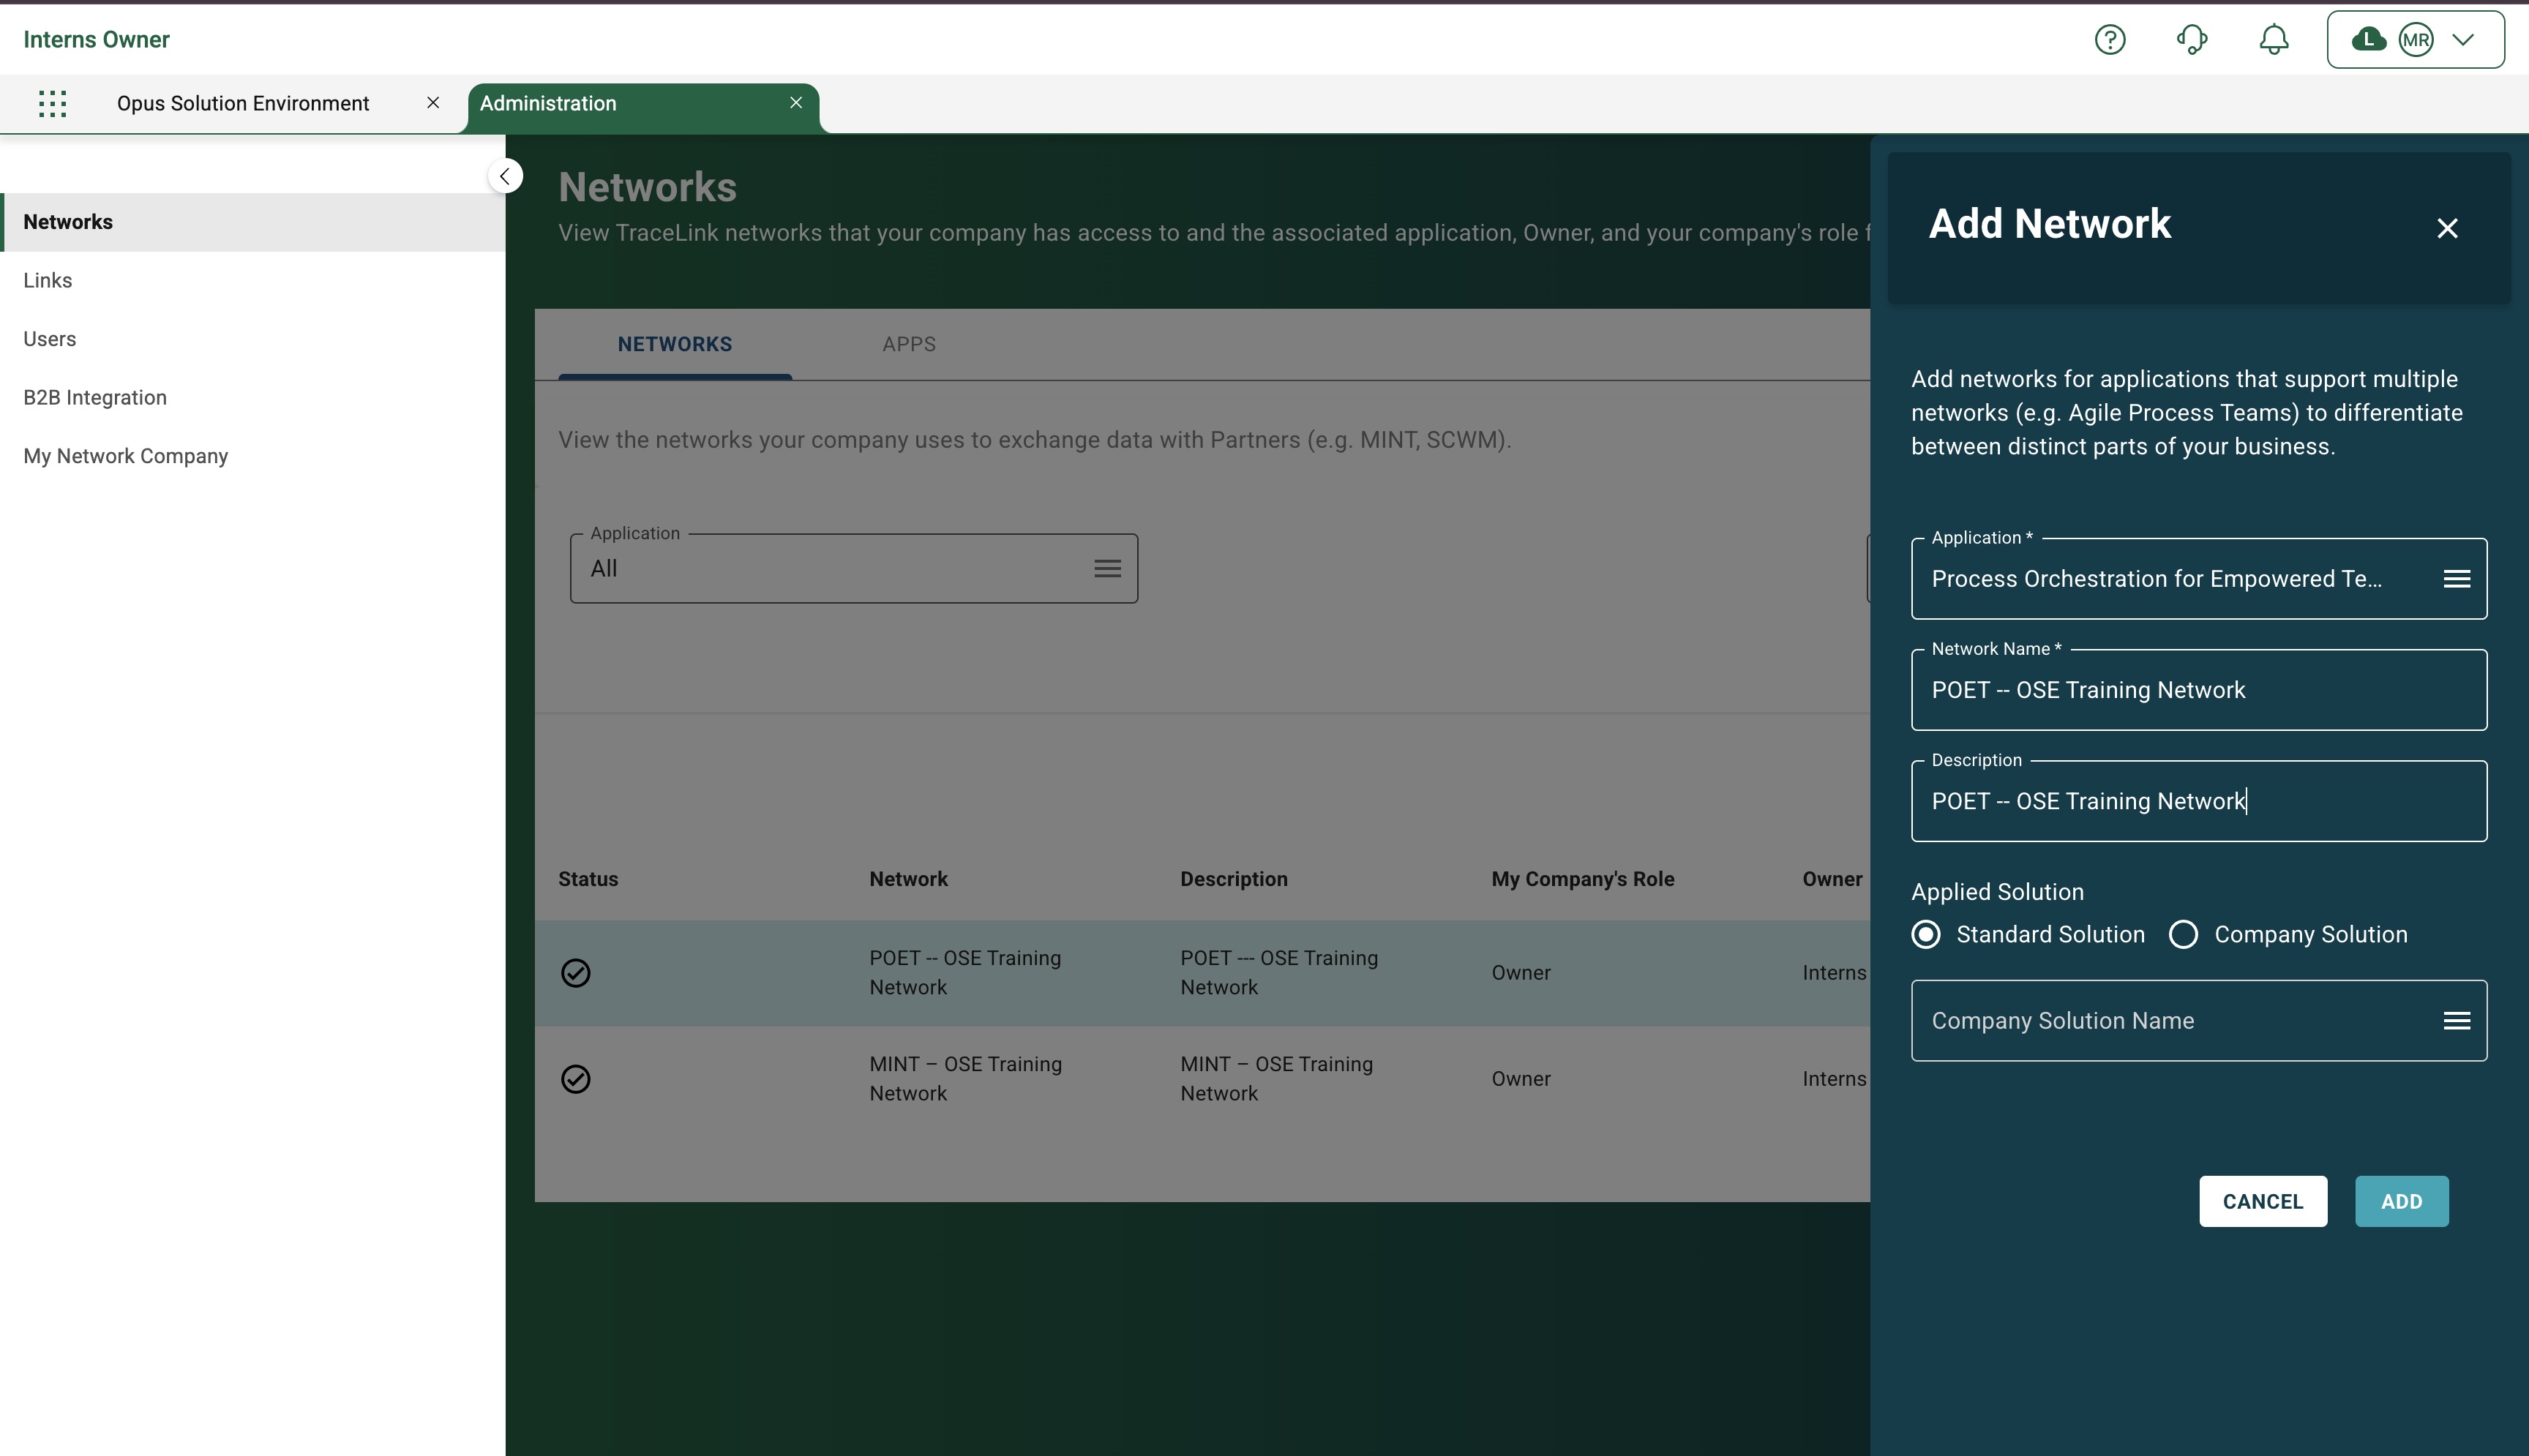Click the Owner role in the MINT row
The width and height of the screenshot is (2529, 1456).
[x=1521, y=1079]
